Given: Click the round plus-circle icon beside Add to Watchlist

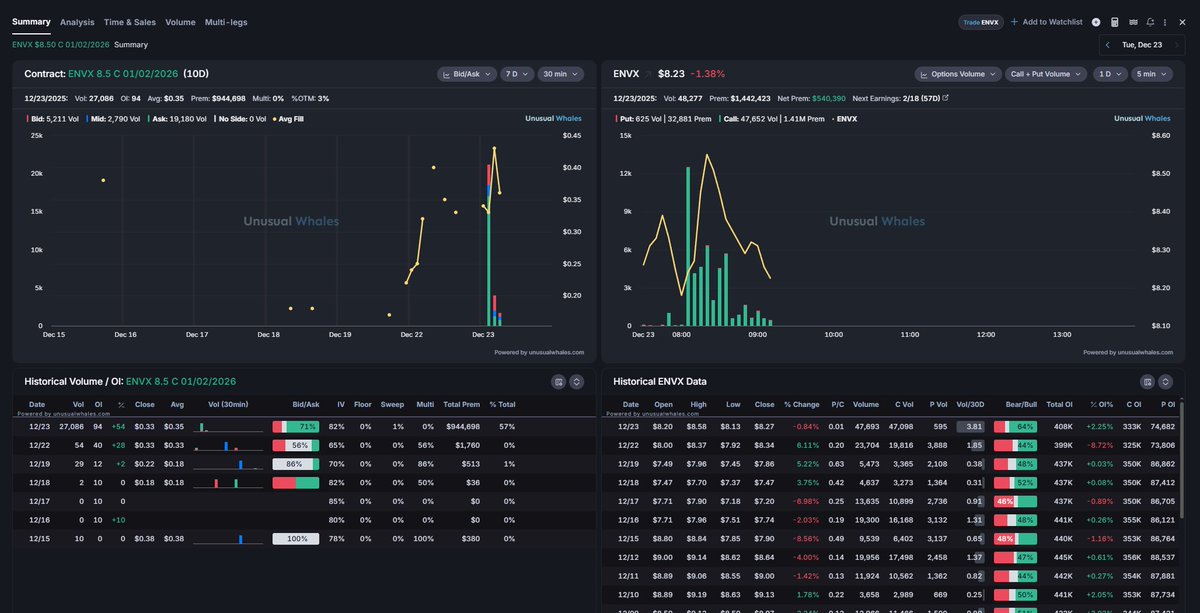Looking at the screenshot, I should (1096, 22).
